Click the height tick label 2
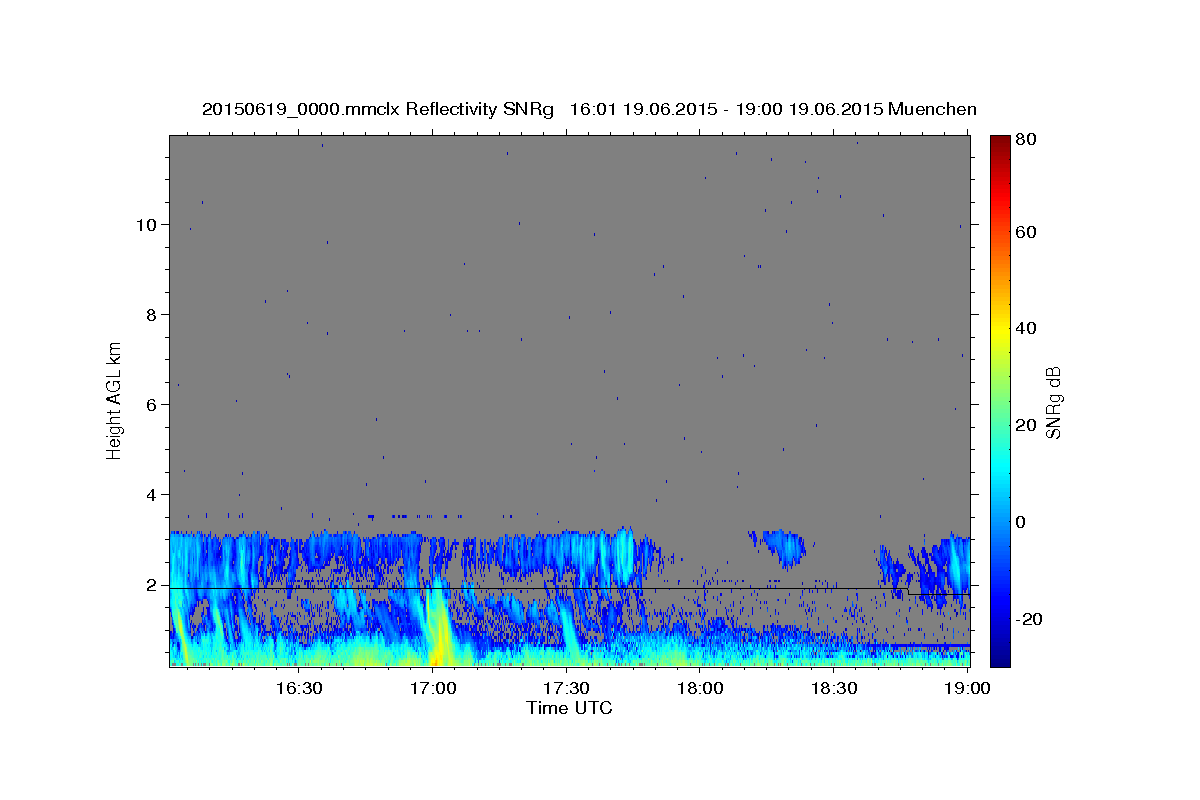This screenshot has width=1200, height=800. [152, 584]
